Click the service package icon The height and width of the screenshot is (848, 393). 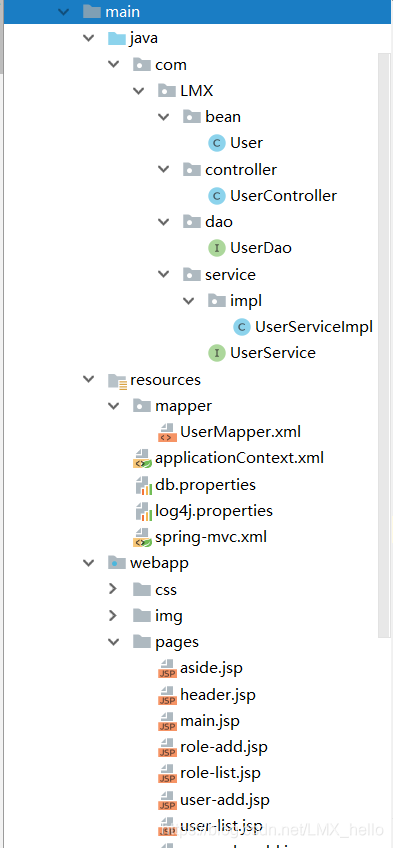click(x=192, y=275)
